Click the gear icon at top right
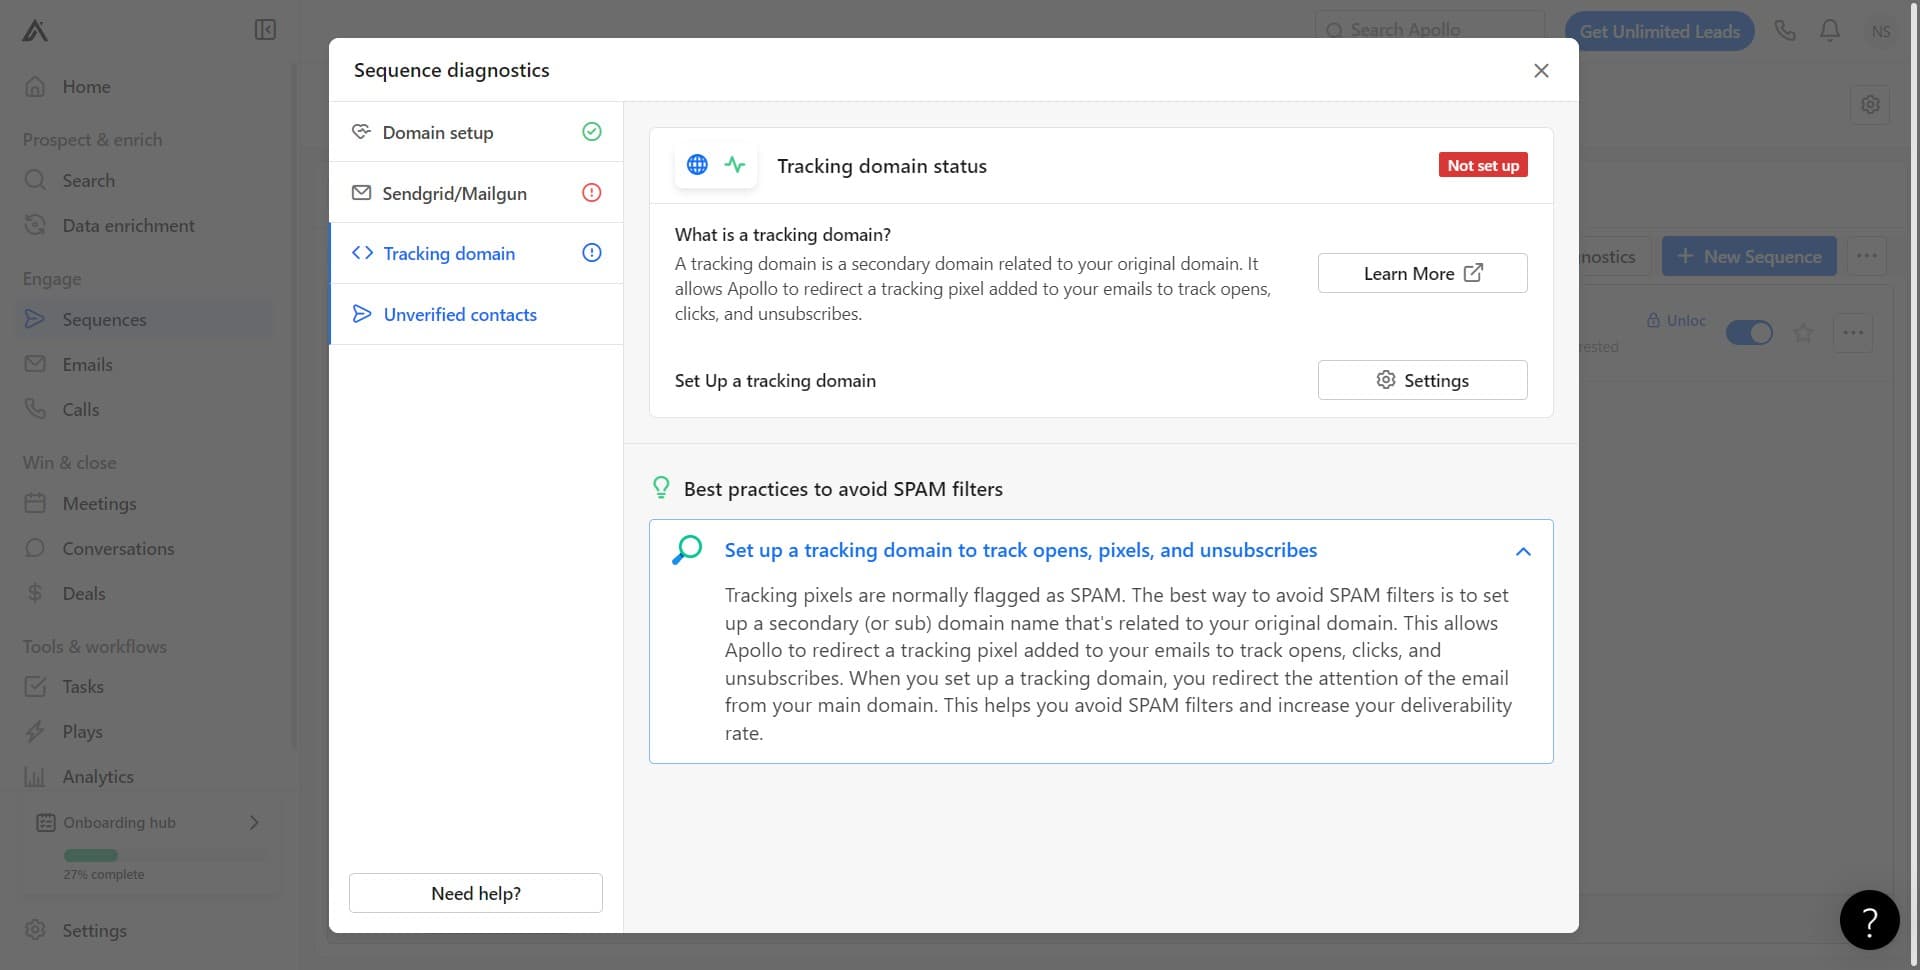1920x970 pixels. point(1870,104)
